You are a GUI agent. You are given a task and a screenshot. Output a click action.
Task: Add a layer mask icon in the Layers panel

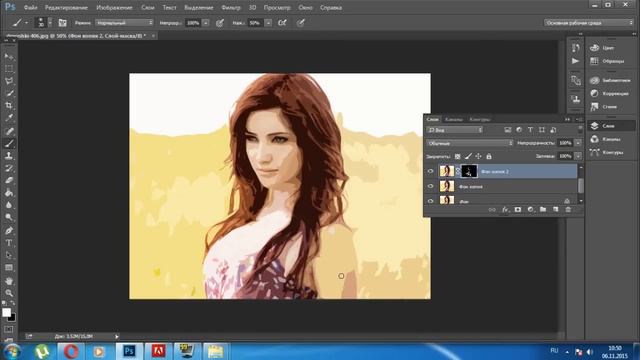tap(518, 209)
